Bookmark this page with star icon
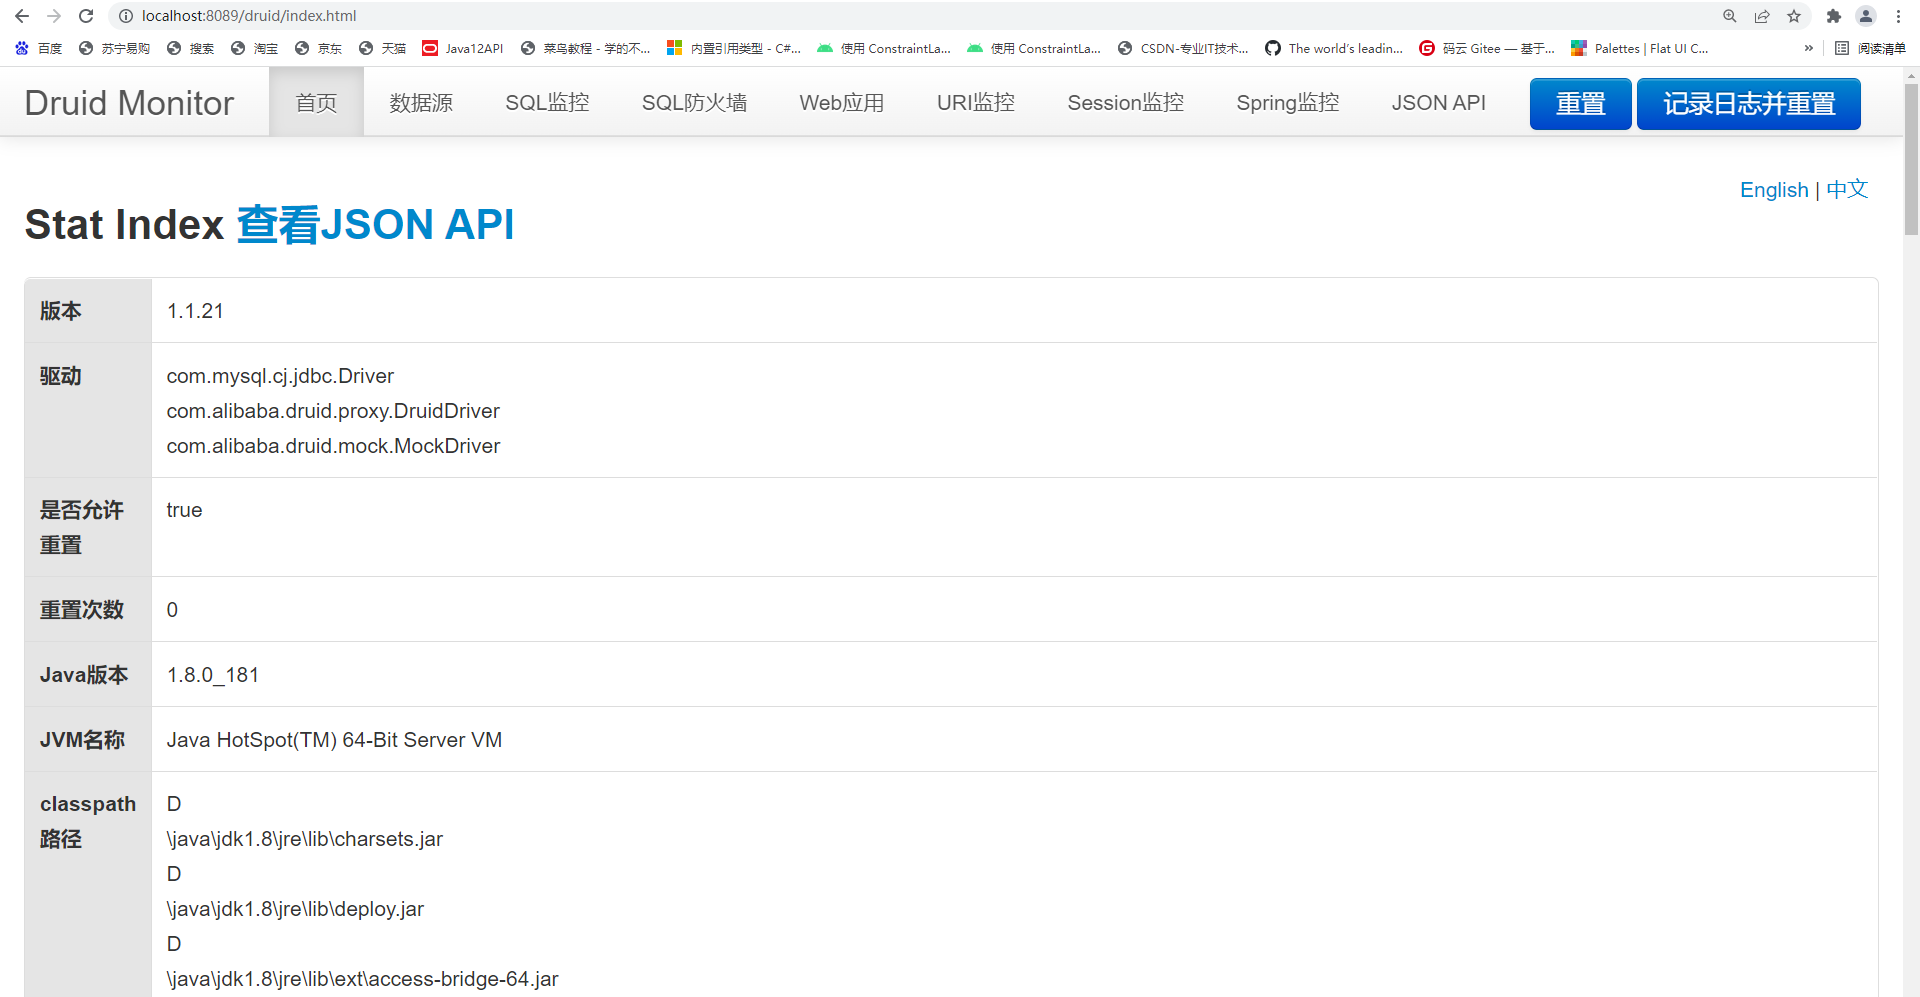 [1794, 16]
